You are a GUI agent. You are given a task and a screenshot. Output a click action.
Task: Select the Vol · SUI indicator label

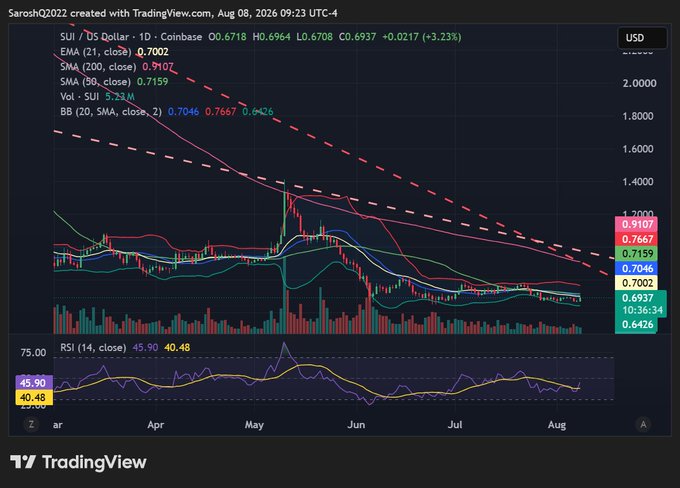[80, 96]
